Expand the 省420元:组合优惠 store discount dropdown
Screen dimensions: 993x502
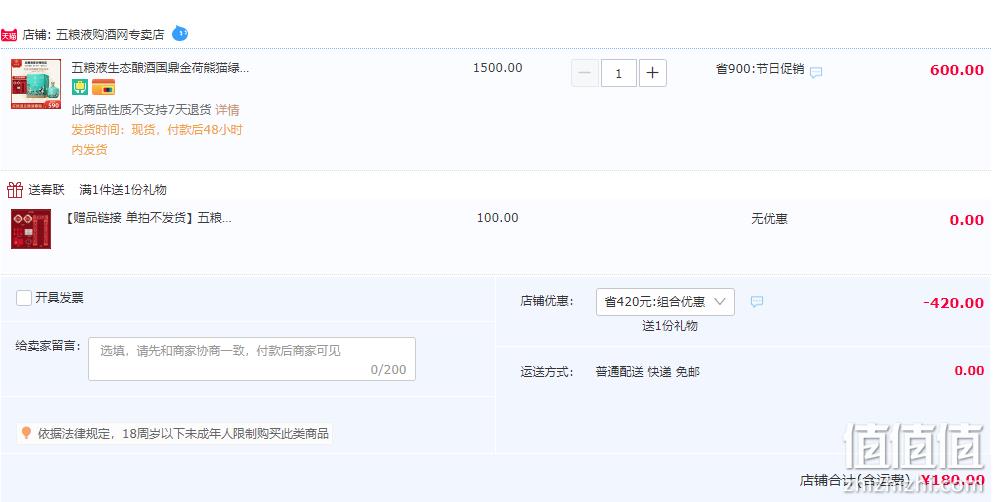click(x=665, y=302)
